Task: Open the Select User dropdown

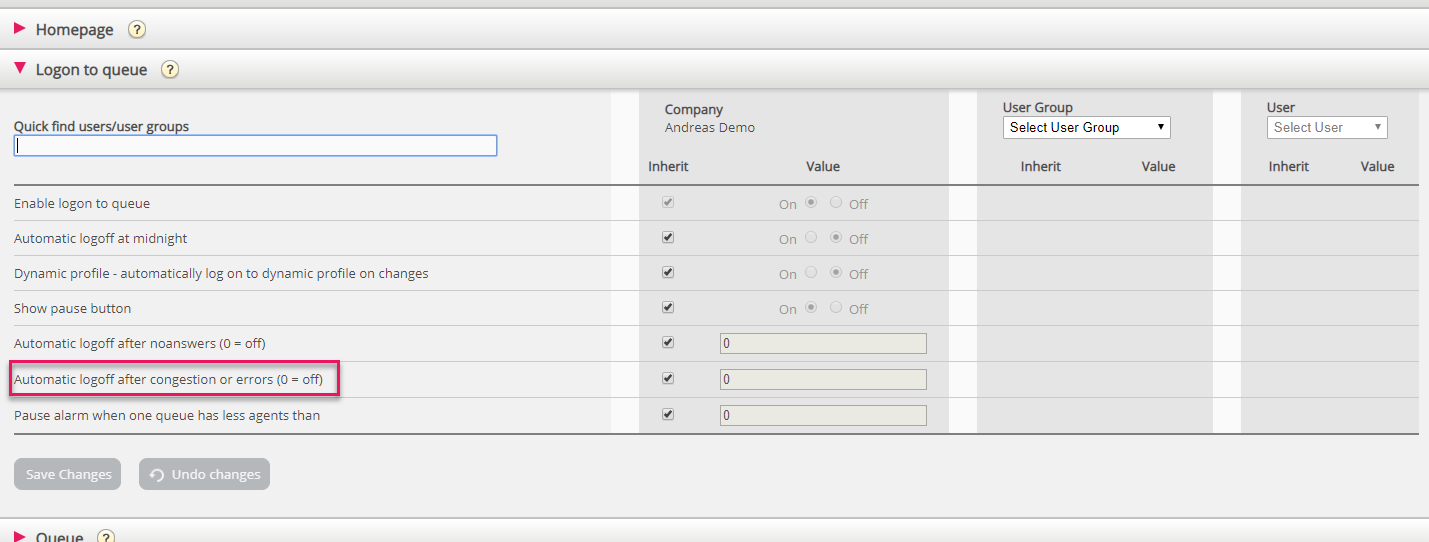Action: tap(1326, 128)
